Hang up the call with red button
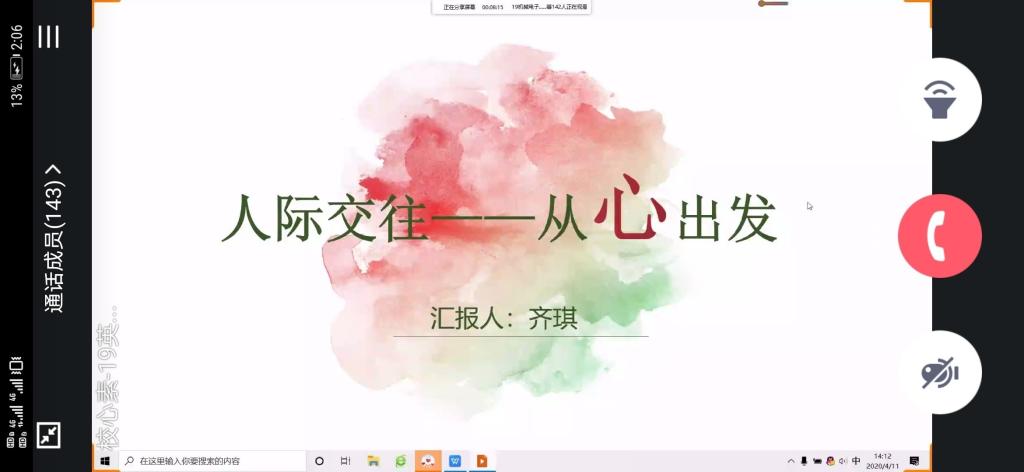Viewport: 1024px width, 472px height. (939, 236)
